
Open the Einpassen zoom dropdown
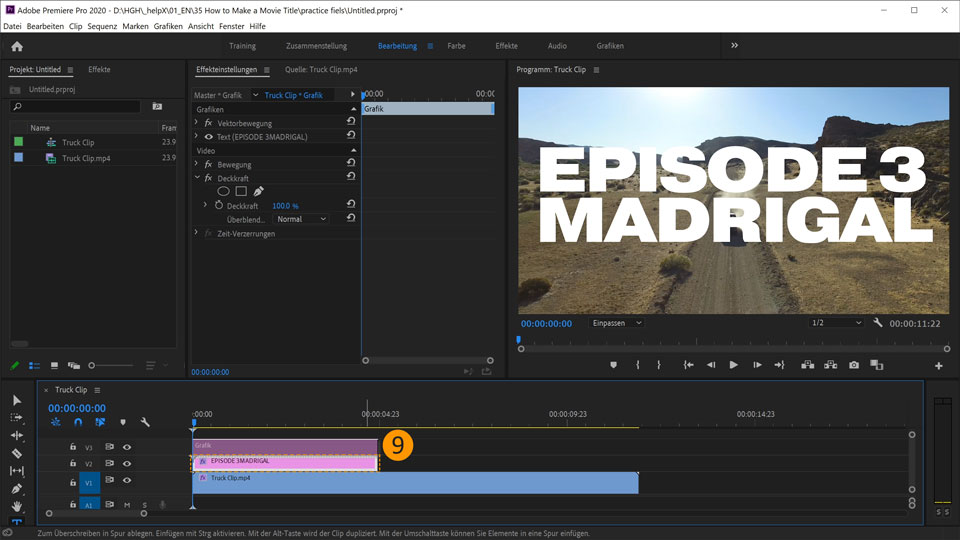pos(617,323)
